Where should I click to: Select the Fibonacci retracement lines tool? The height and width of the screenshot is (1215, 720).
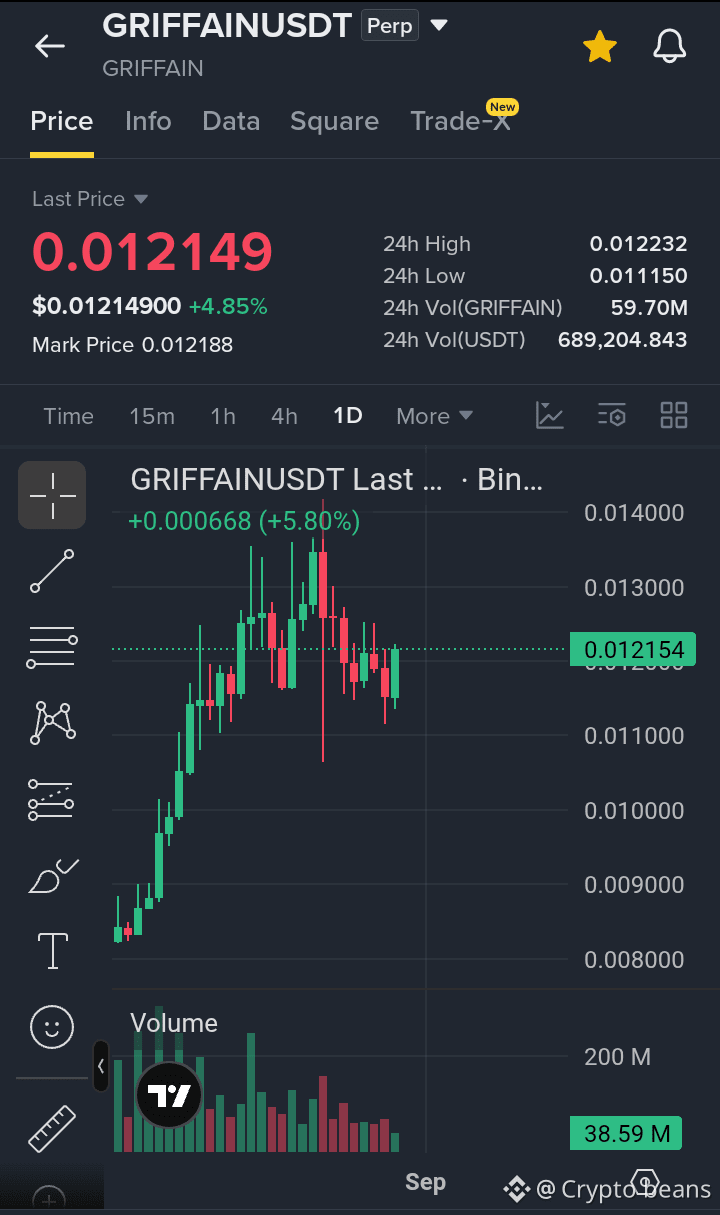[x=52, y=647]
